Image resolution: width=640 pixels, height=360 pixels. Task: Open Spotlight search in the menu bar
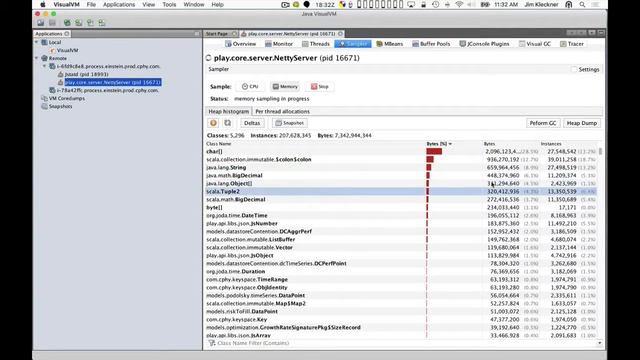582,4
